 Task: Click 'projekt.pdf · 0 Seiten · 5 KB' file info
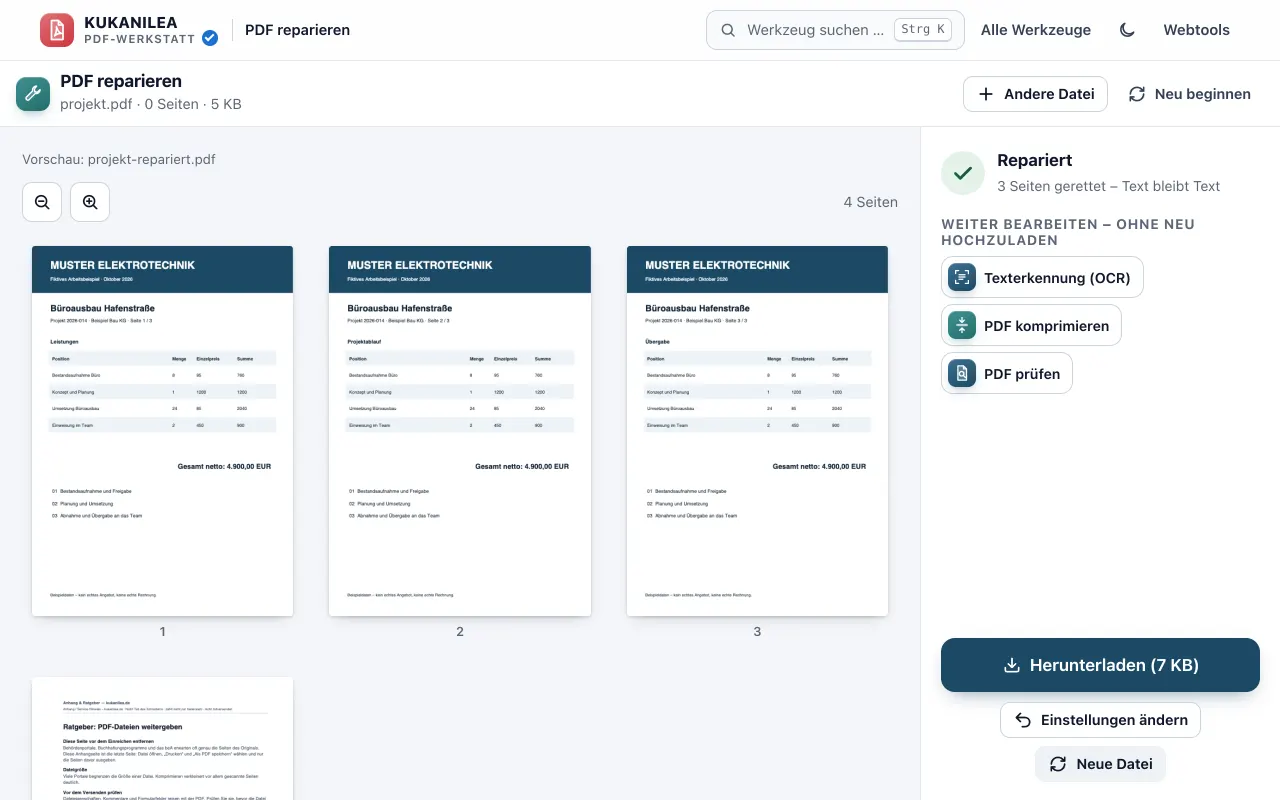(151, 104)
